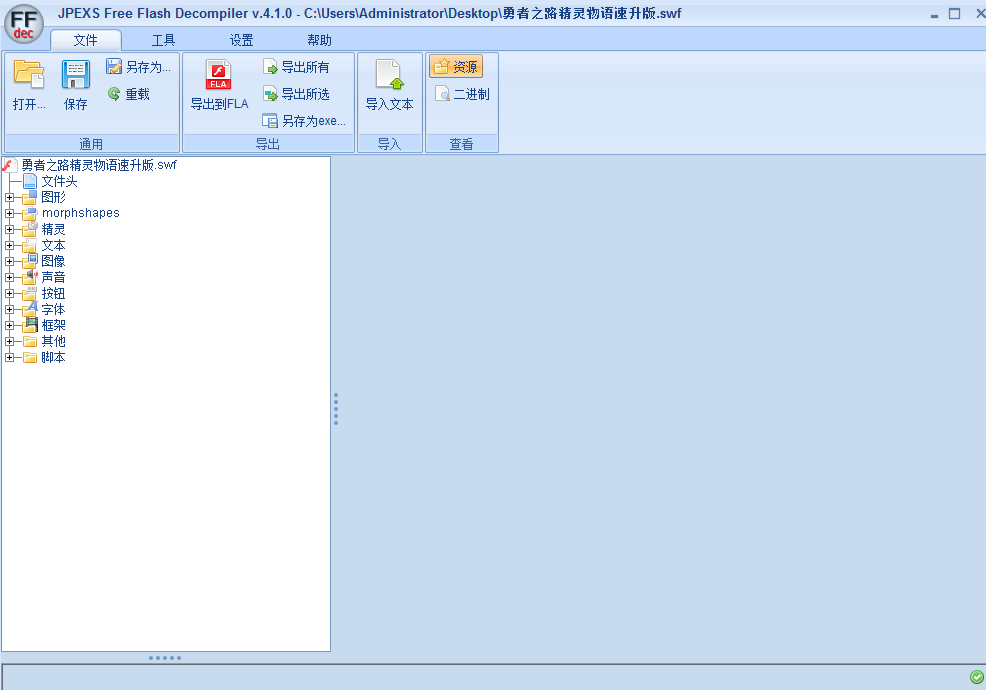Screen dimensions: 986x690
Task: Export to FLA using 导出到FLA icon
Action: pyautogui.click(x=218, y=76)
